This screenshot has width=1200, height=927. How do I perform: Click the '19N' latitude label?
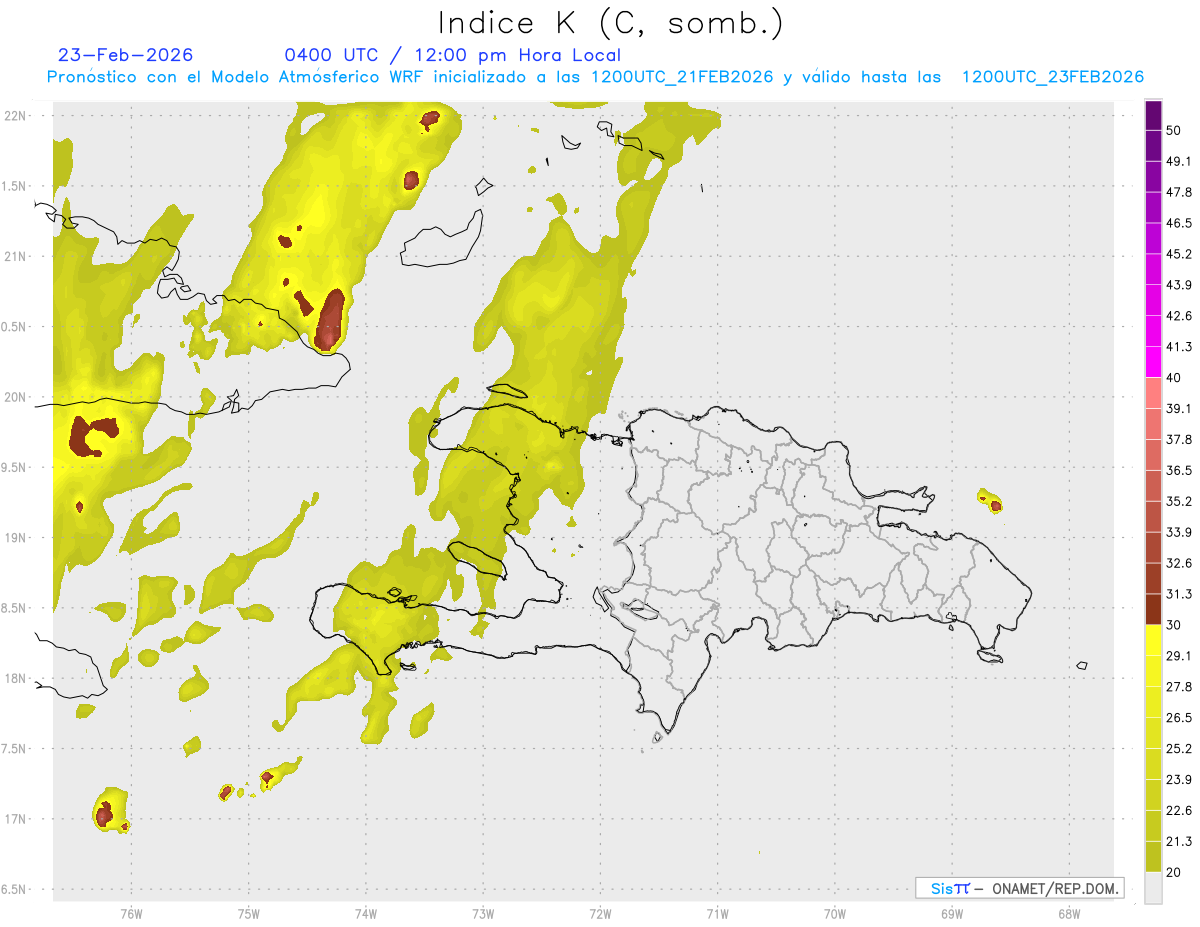click(14, 537)
